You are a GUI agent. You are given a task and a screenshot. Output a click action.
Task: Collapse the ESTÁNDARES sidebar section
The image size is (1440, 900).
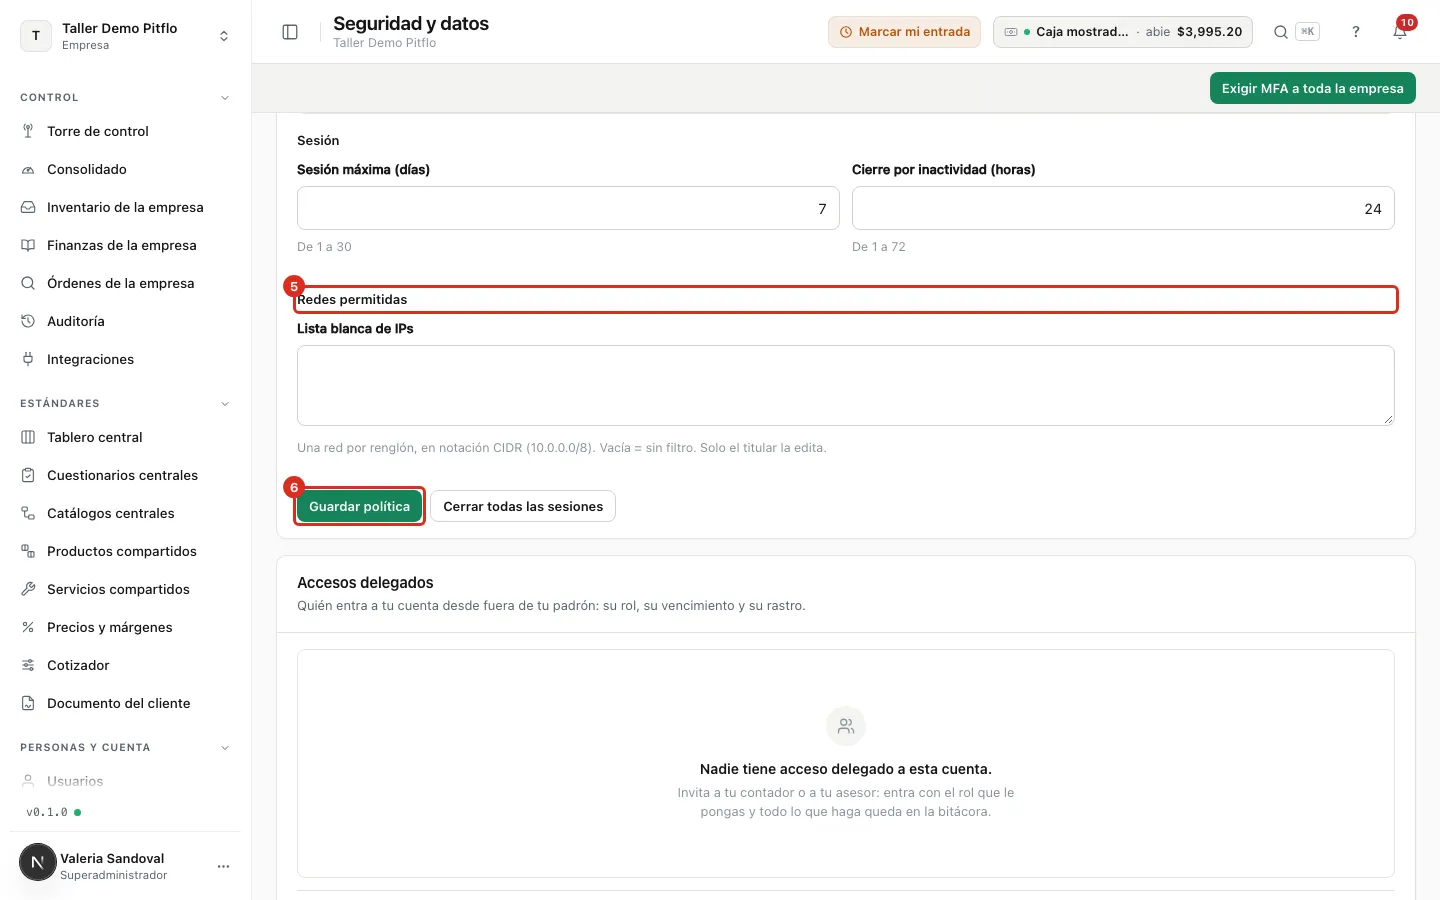[x=225, y=404]
